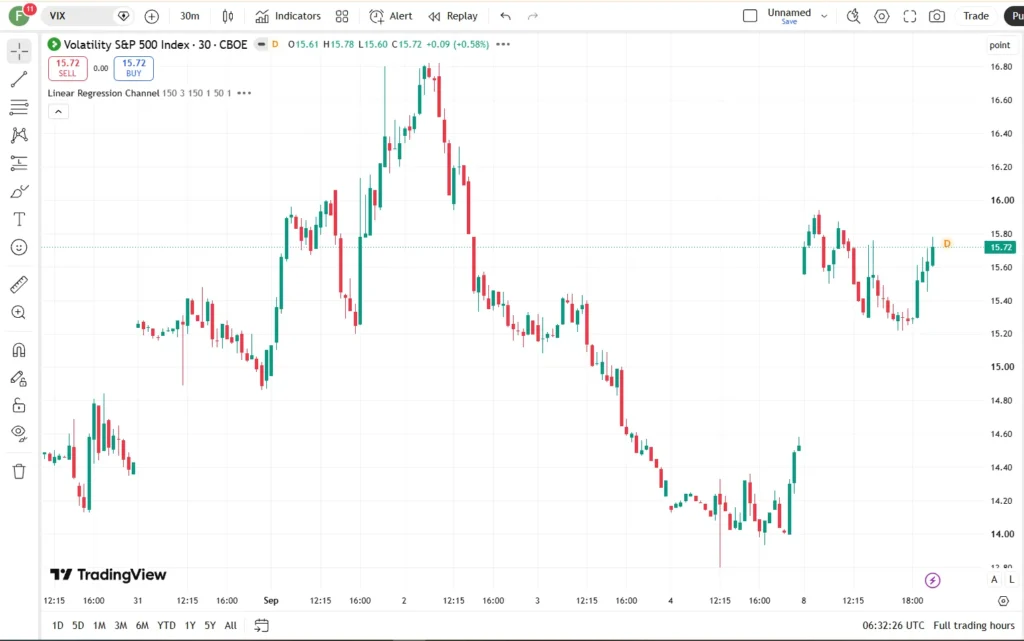Toggle stay in drawing mode
Image resolution: width=1024 pixels, height=641 pixels.
coord(19,378)
